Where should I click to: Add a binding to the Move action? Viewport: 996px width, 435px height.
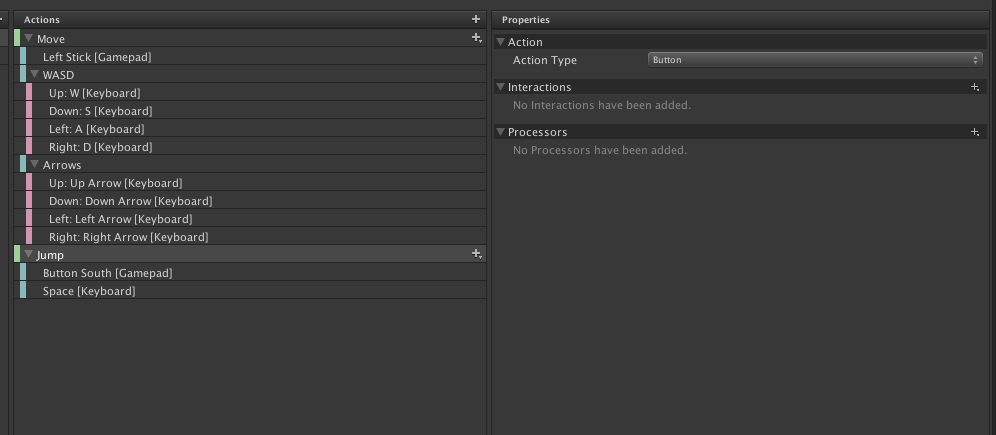click(477, 38)
